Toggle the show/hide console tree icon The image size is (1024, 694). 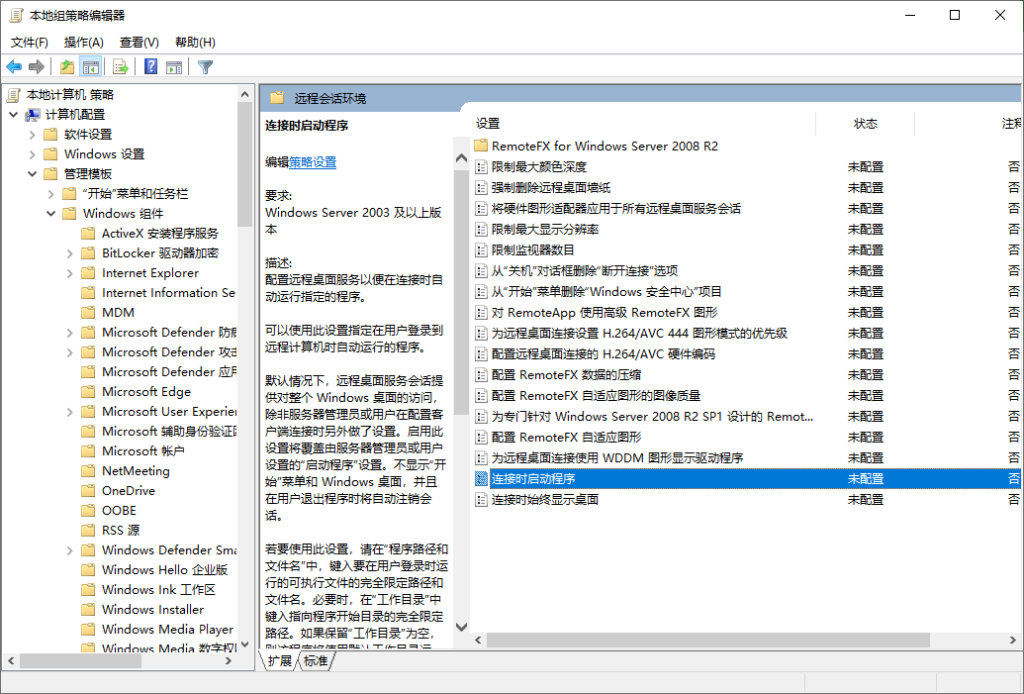click(91, 67)
